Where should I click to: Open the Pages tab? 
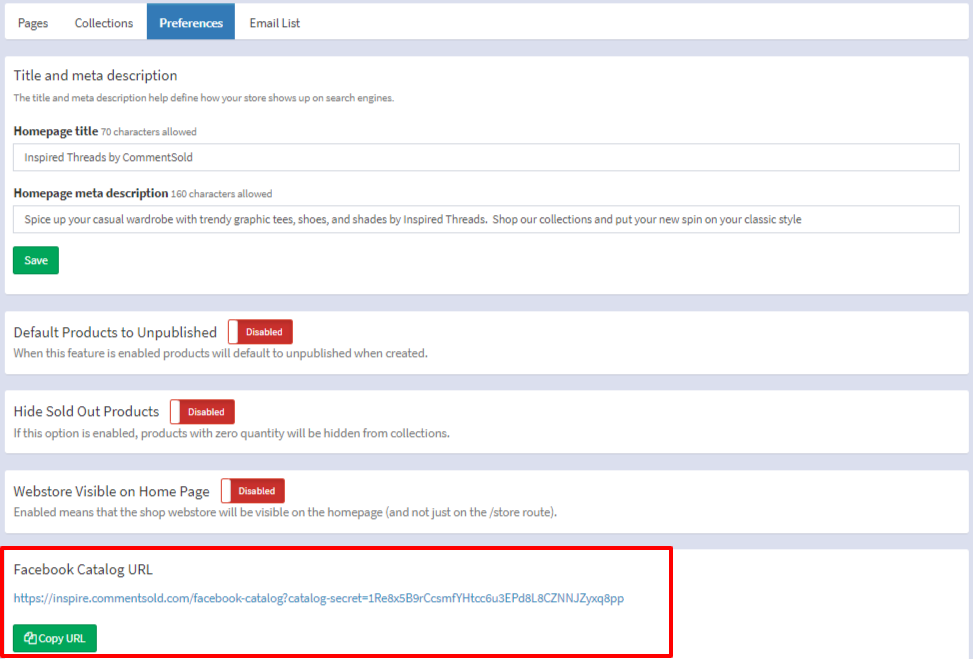coord(33,22)
